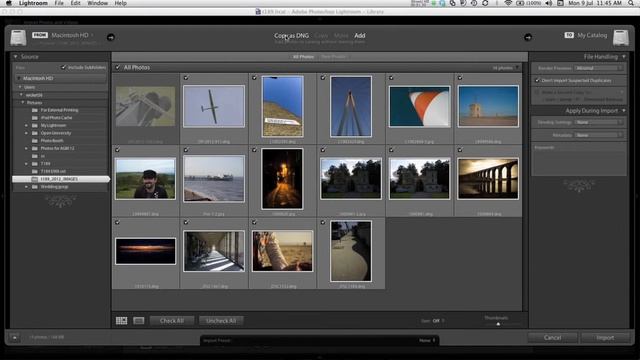The width and height of the screenshot is (640, 360).
Task: Collapse the Pictures folder tree
Action: pyautogui.click(x=22, y=102)
